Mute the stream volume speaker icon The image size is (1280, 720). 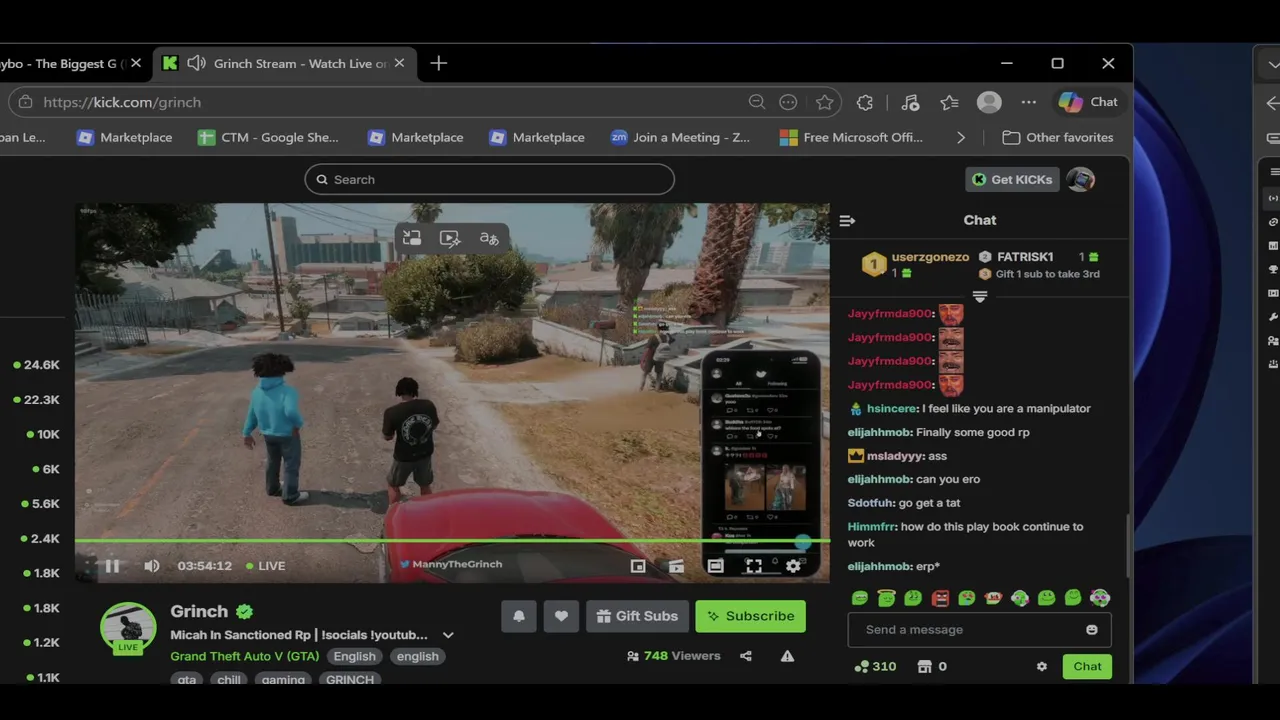click(x=151, y=566)
